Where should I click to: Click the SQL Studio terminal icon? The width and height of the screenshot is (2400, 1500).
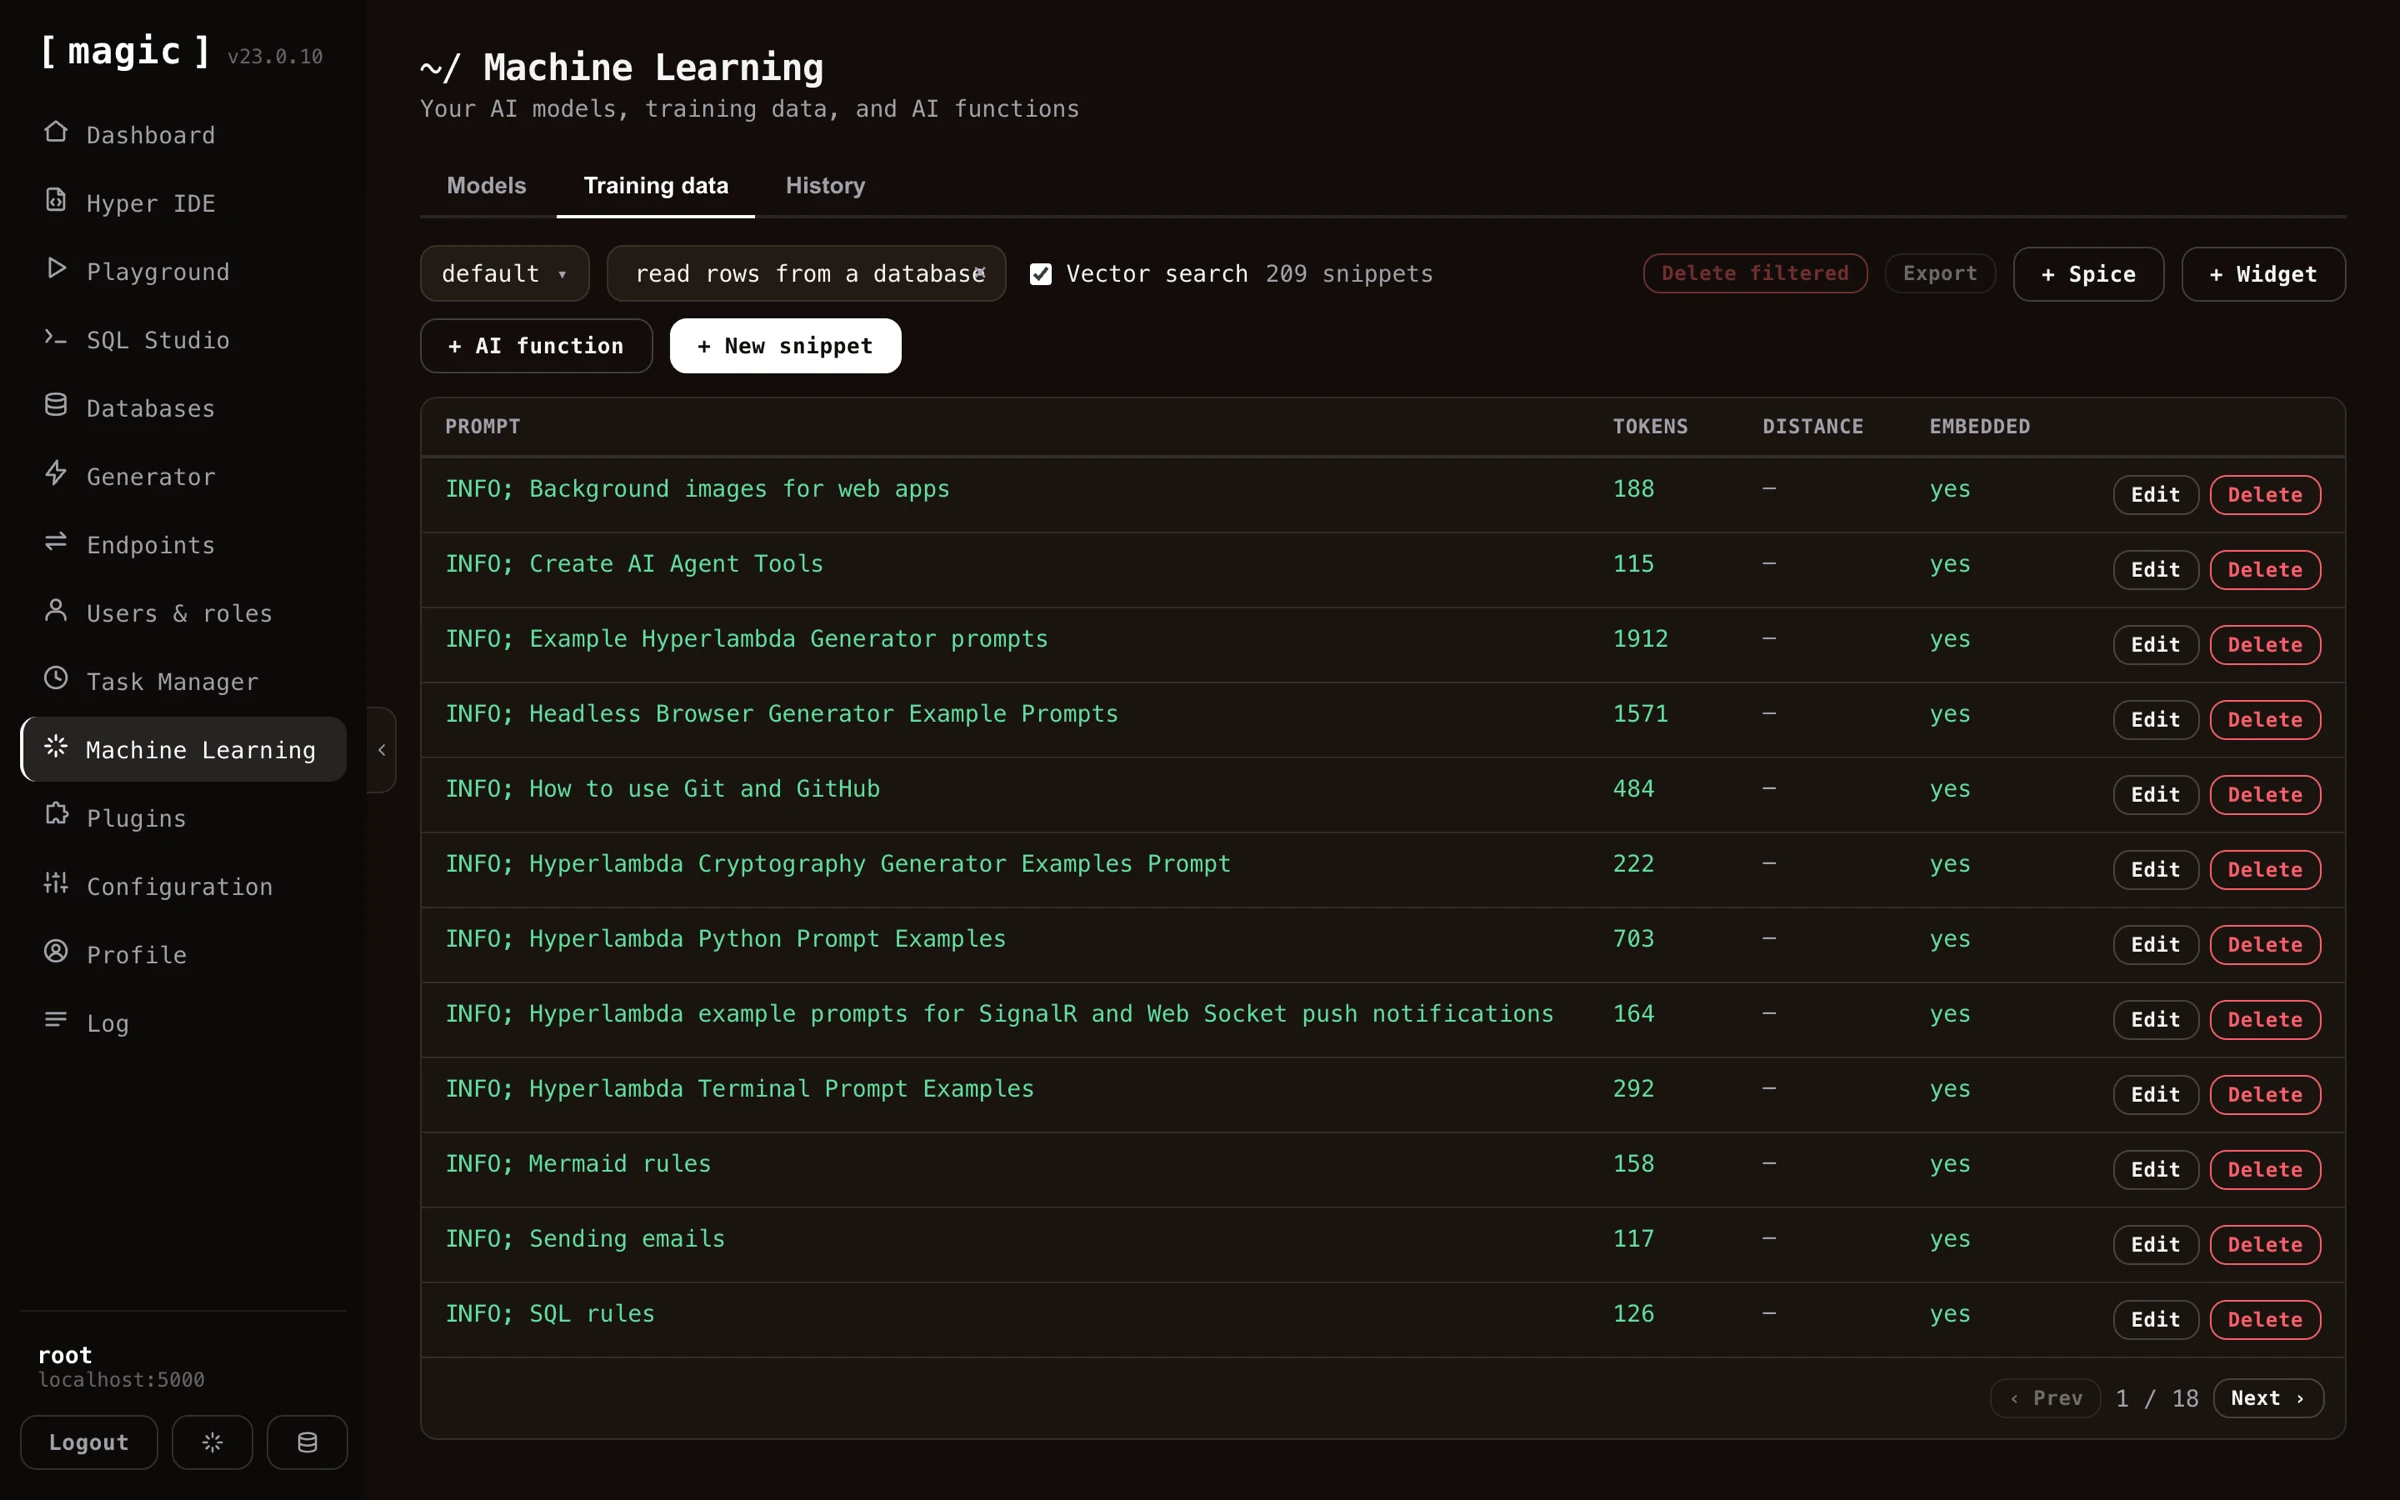click(56, 337)
